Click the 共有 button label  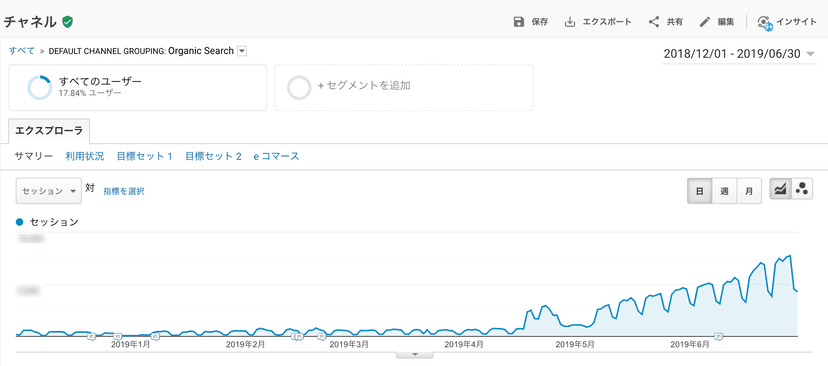point(674,22)
